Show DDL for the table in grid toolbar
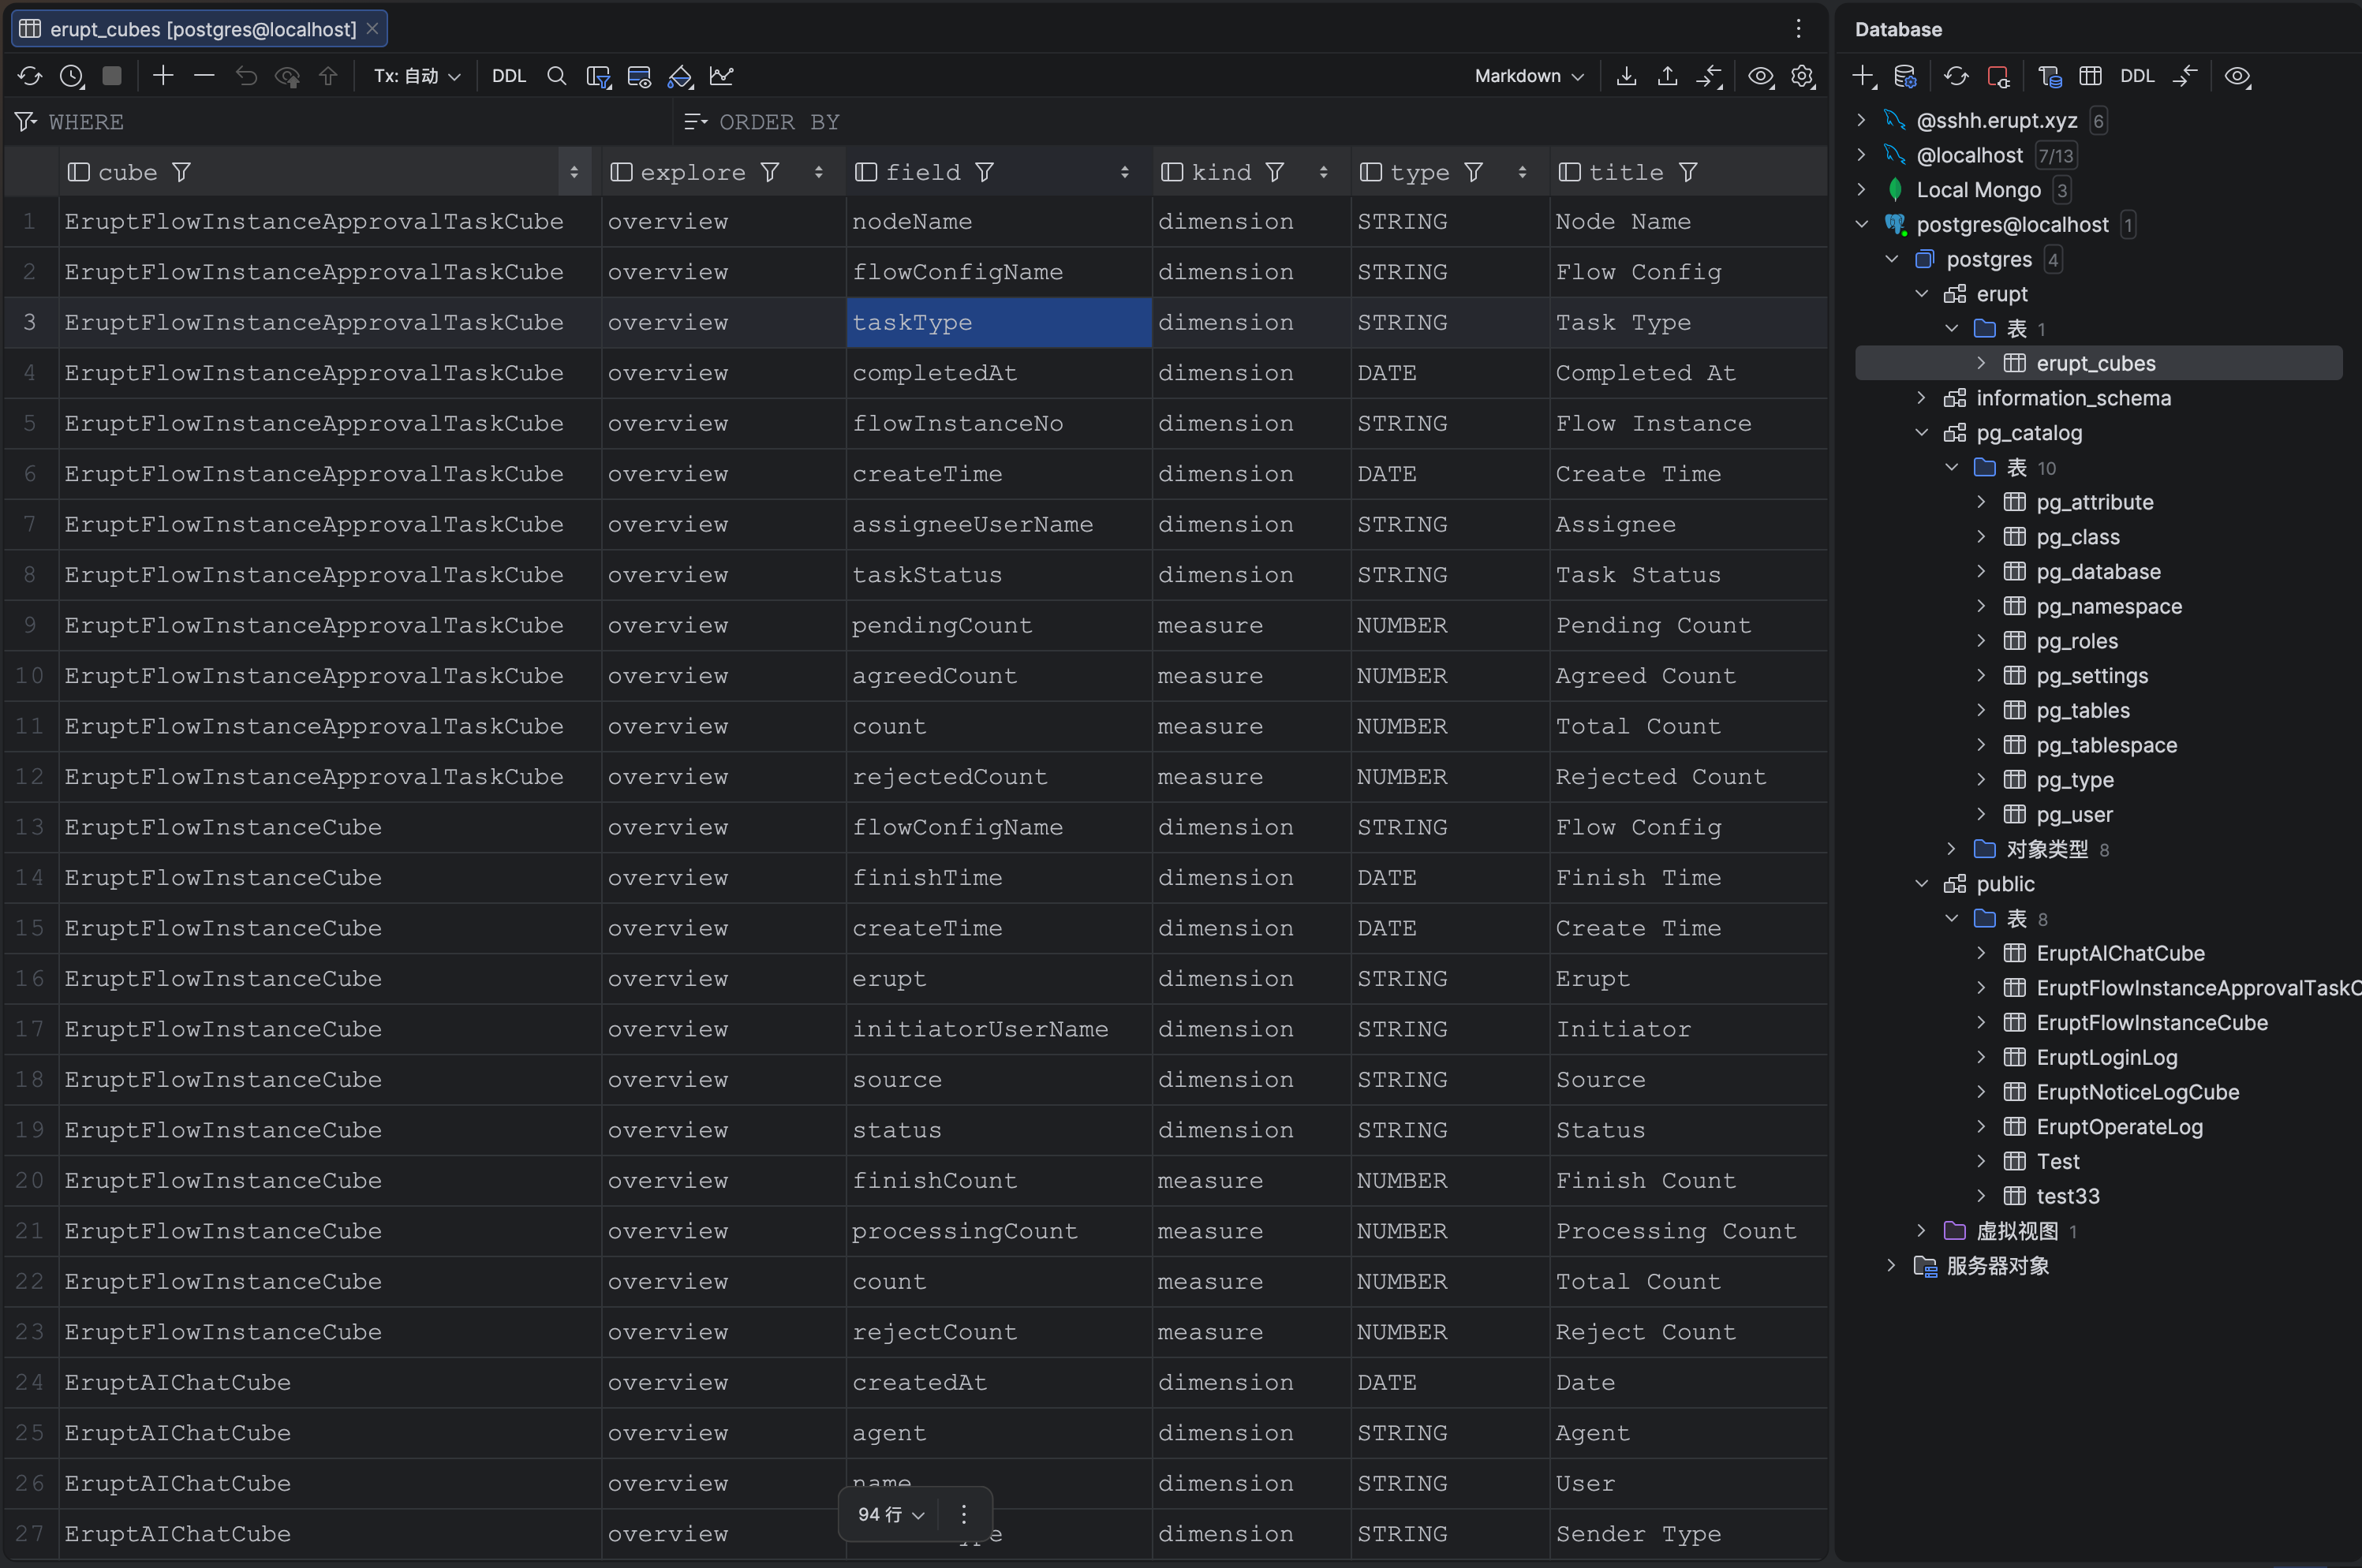 point(509,76)
